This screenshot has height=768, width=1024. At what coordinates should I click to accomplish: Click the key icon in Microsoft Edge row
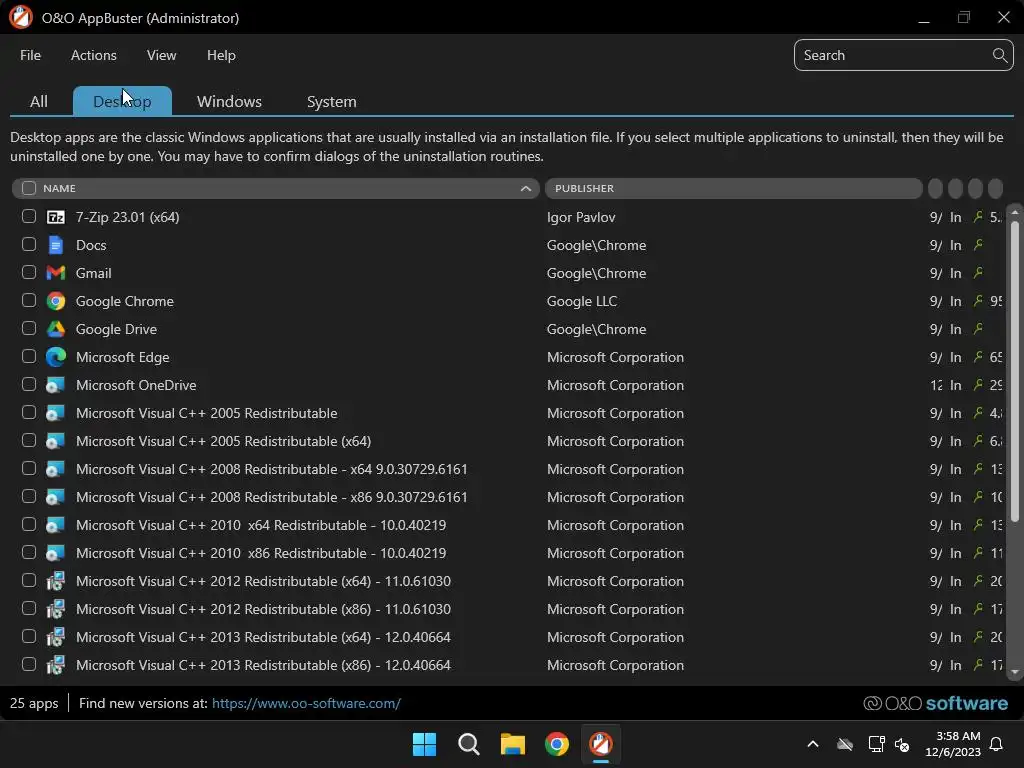[978, 357]
